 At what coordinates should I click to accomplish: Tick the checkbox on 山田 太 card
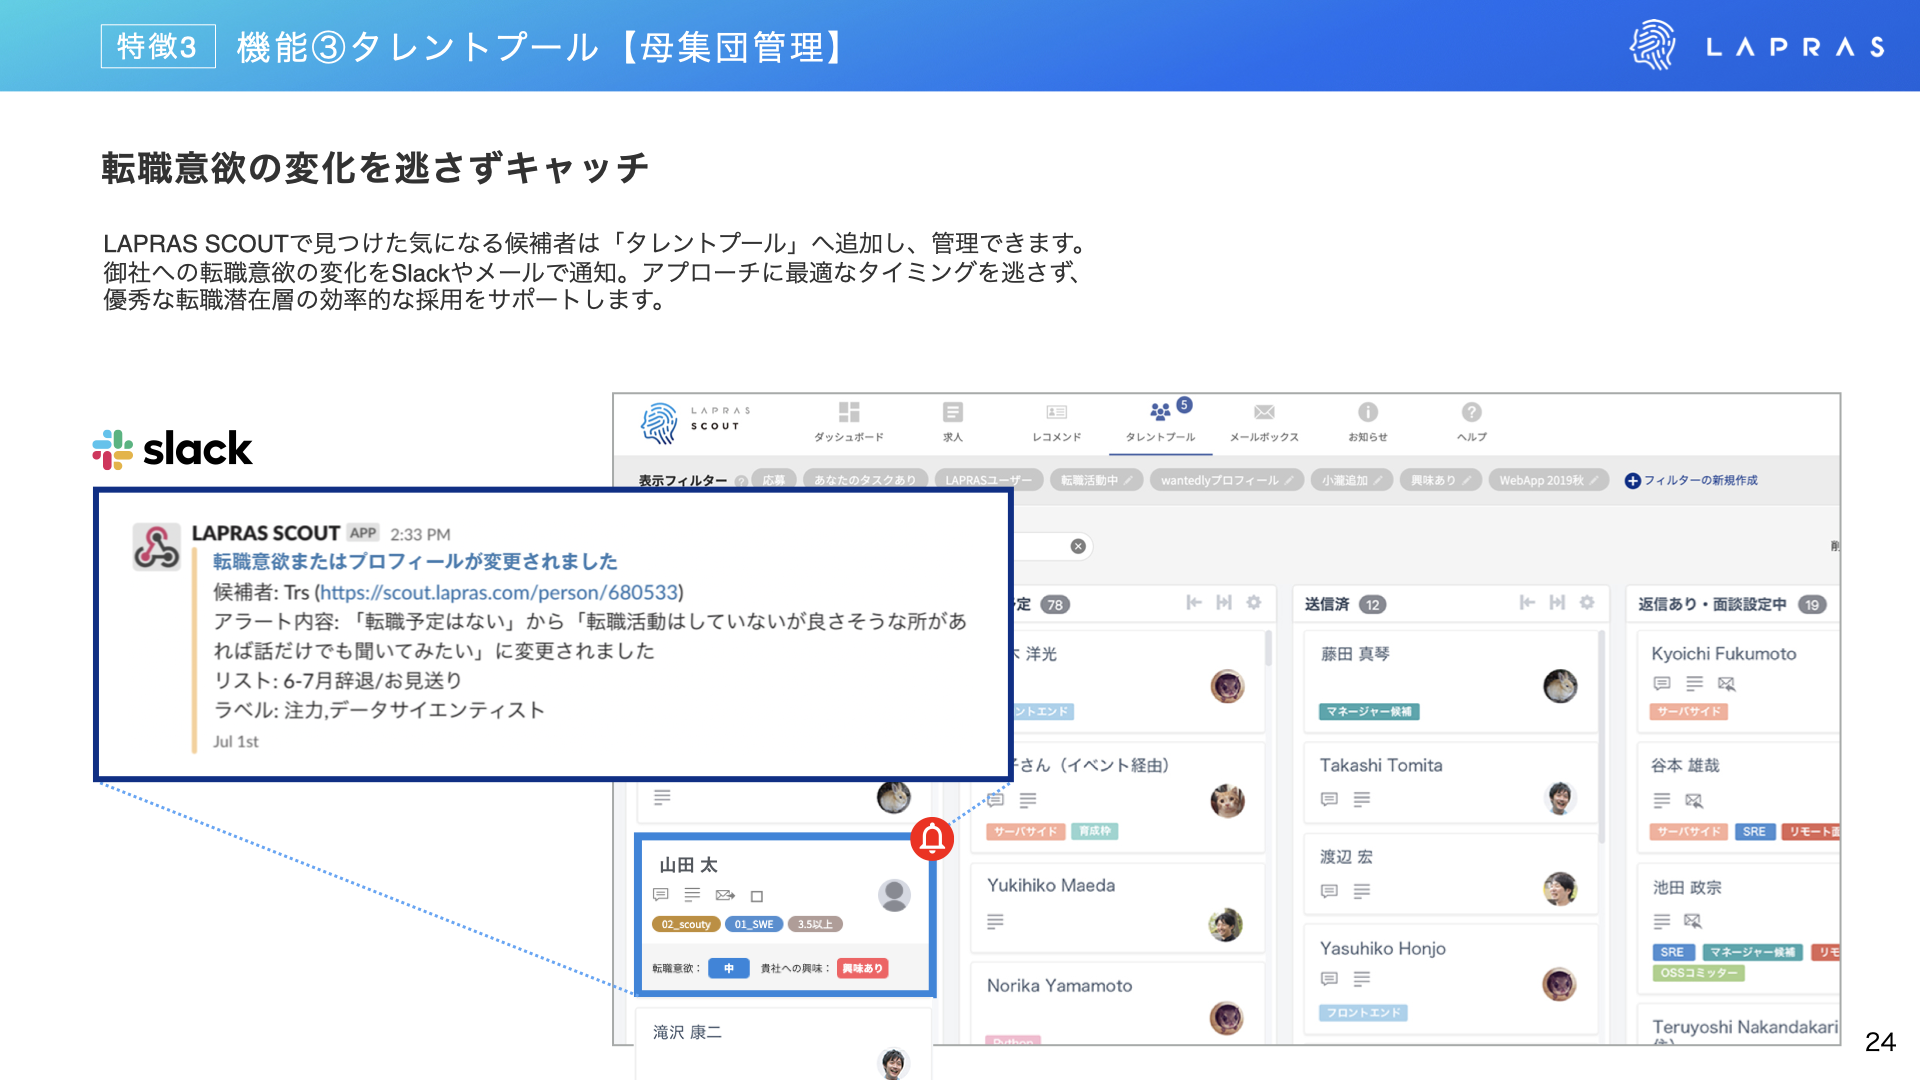[757, 897]
